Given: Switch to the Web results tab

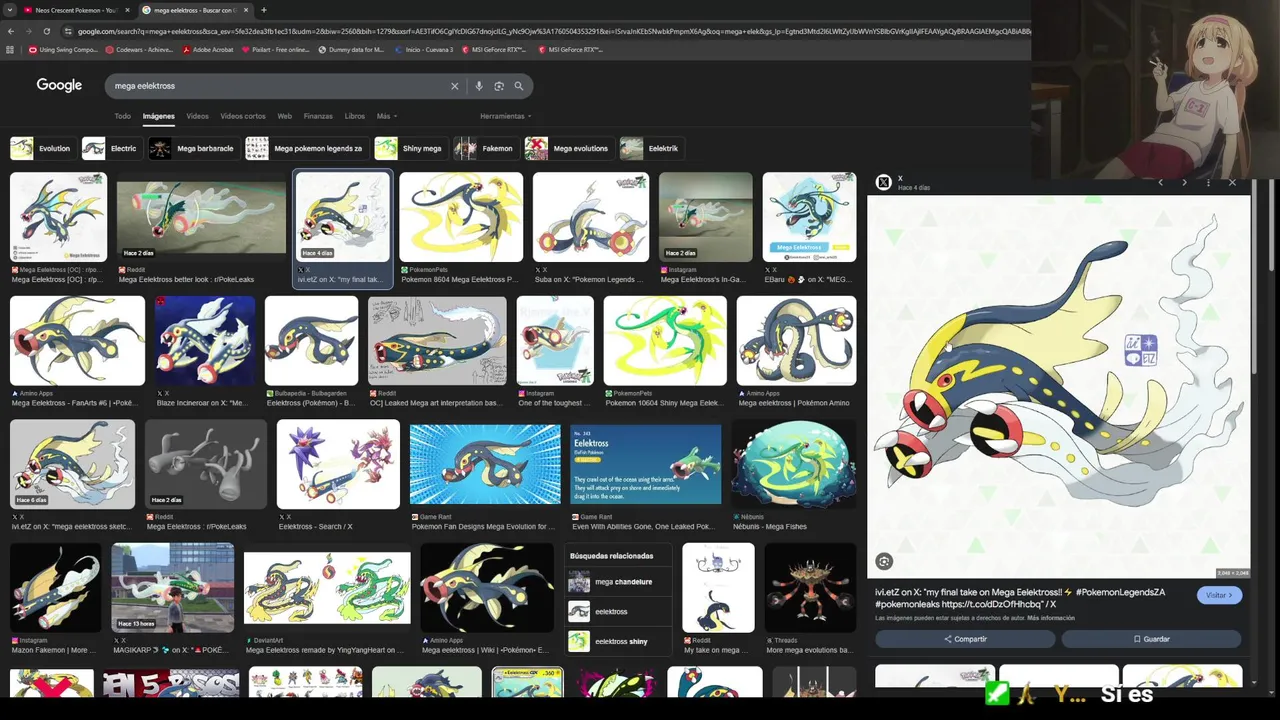Looking at the screenshot, I should pos(285,116).
